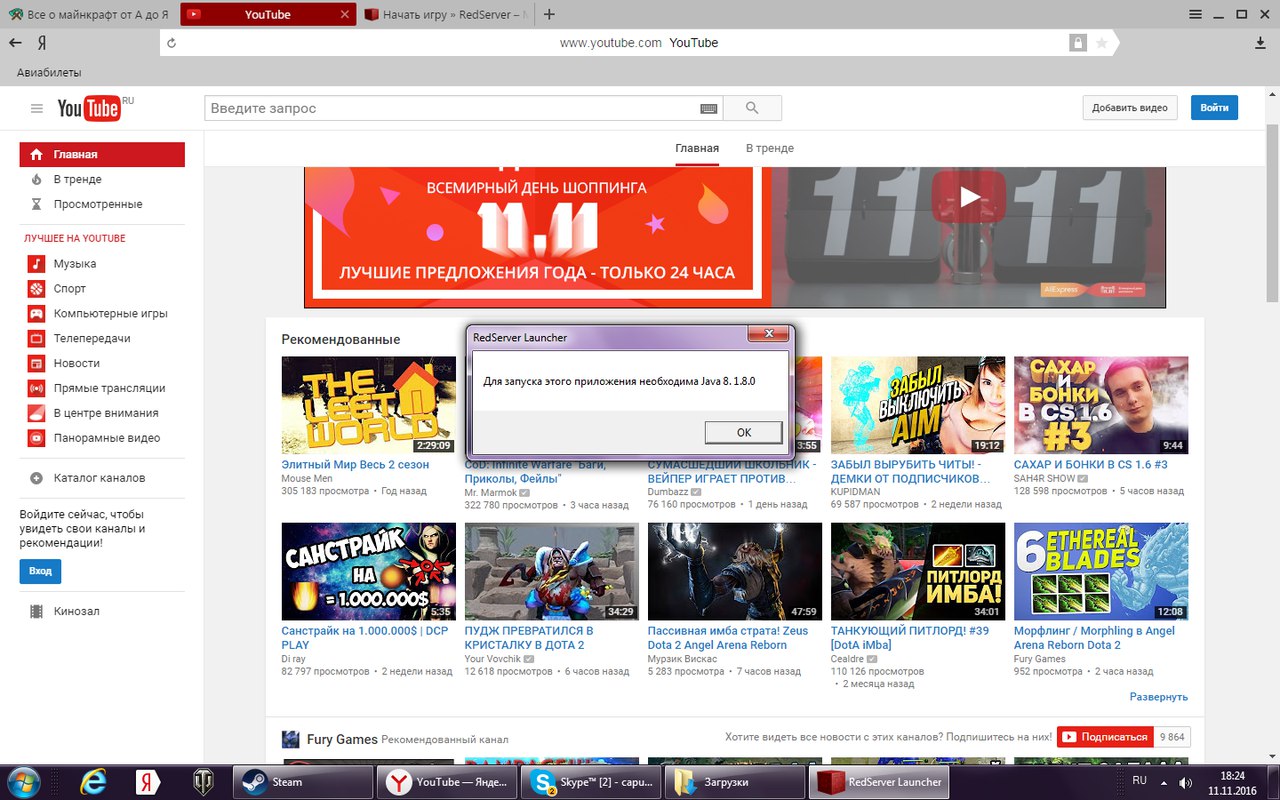Screen dimensions: 1280x800
Task: Switch to Все о майнкрафт browser tab
Action: click(x=90, y=14)
